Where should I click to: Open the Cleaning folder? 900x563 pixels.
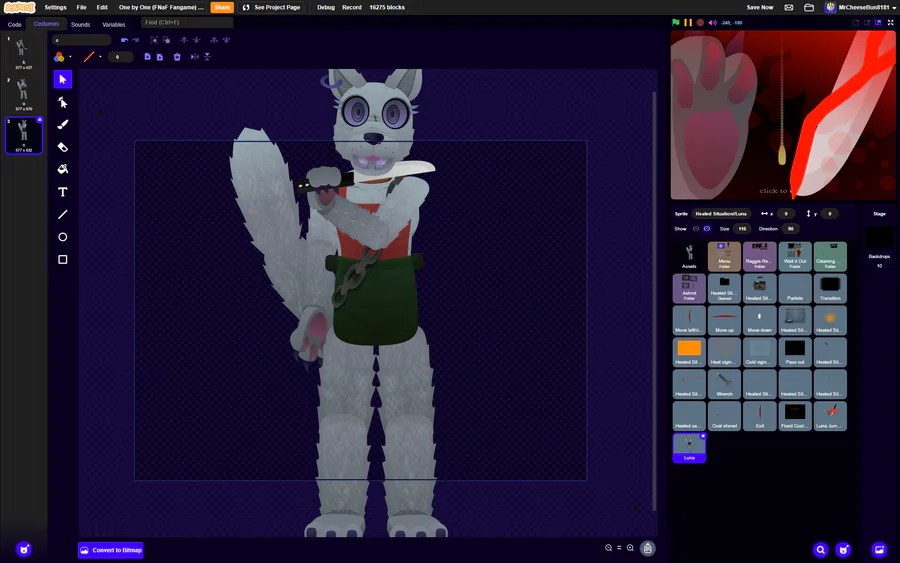[830, 256]
